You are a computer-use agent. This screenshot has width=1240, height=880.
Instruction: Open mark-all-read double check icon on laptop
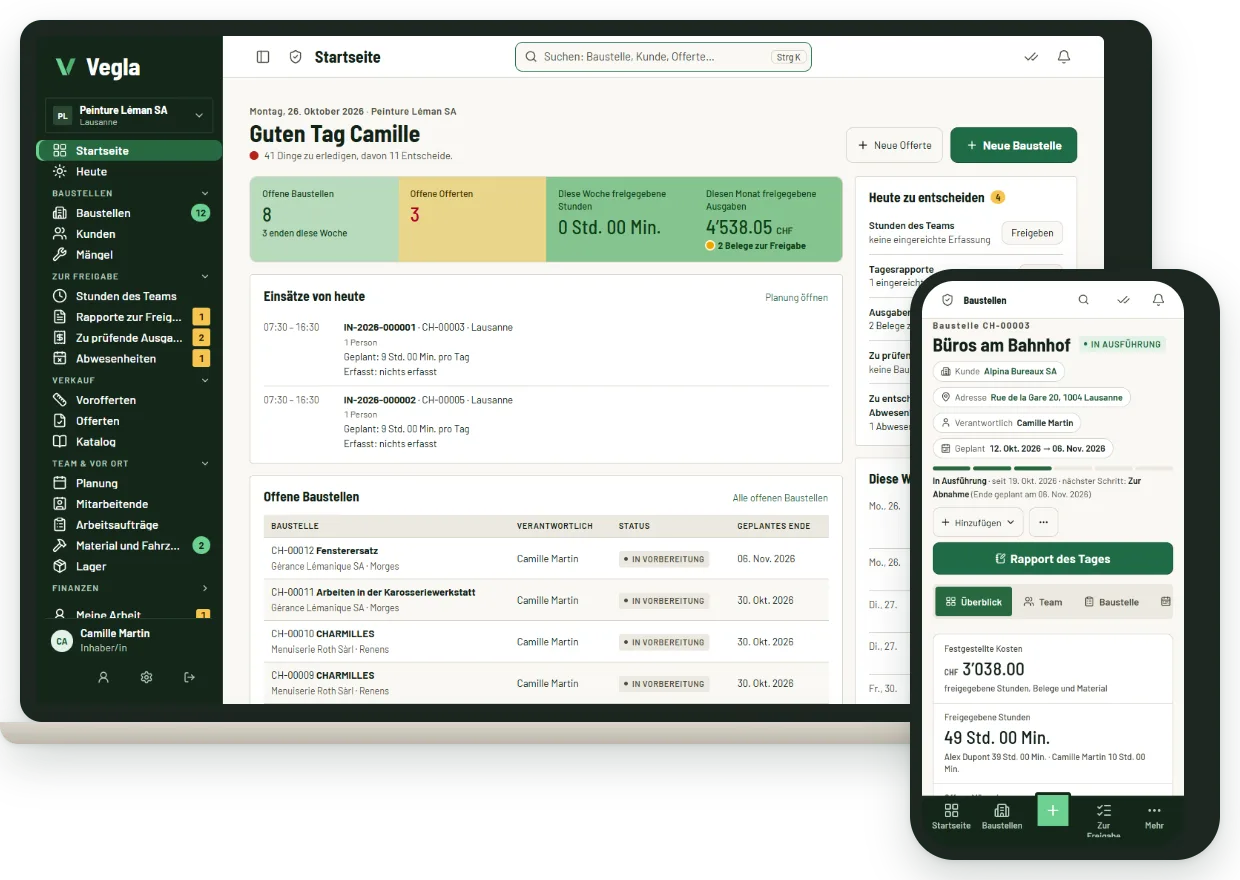click(1031, 57)
